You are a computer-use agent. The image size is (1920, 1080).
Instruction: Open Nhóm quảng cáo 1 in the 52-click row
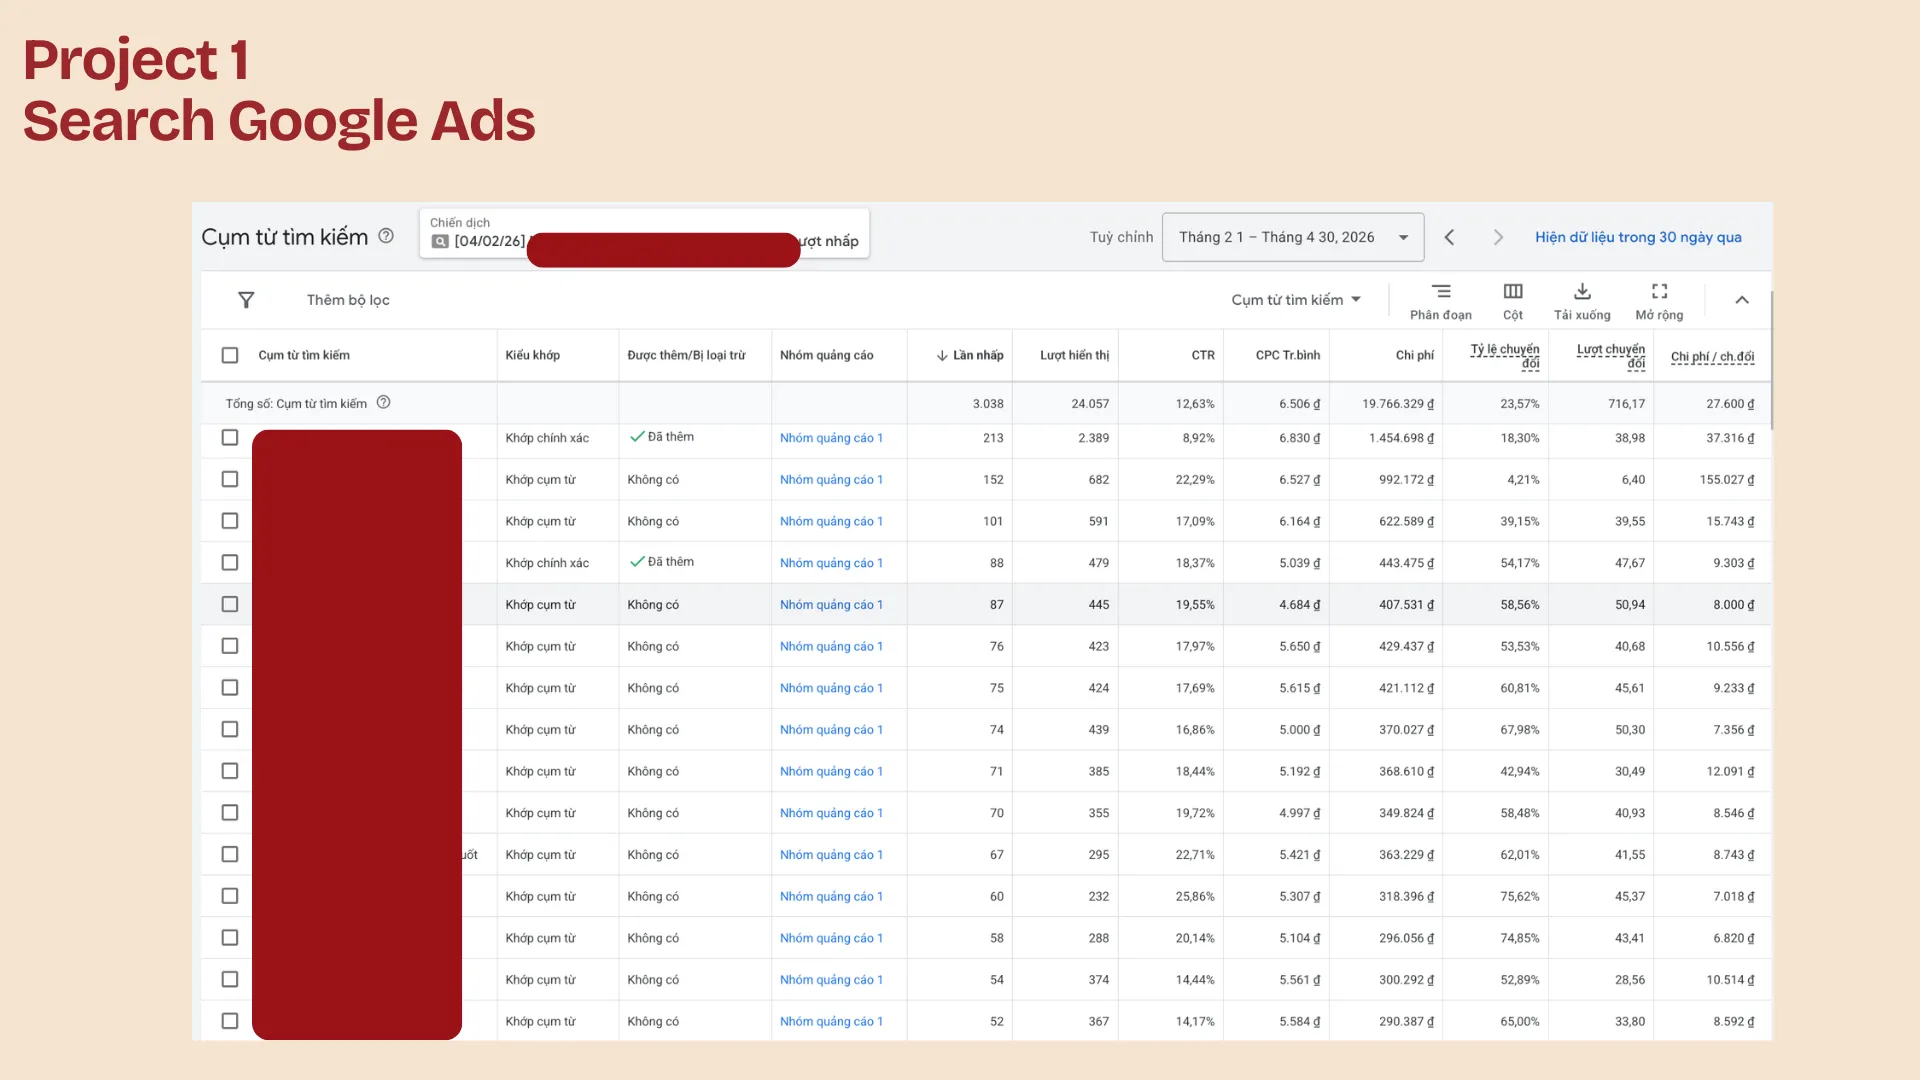pos(831,1021)
